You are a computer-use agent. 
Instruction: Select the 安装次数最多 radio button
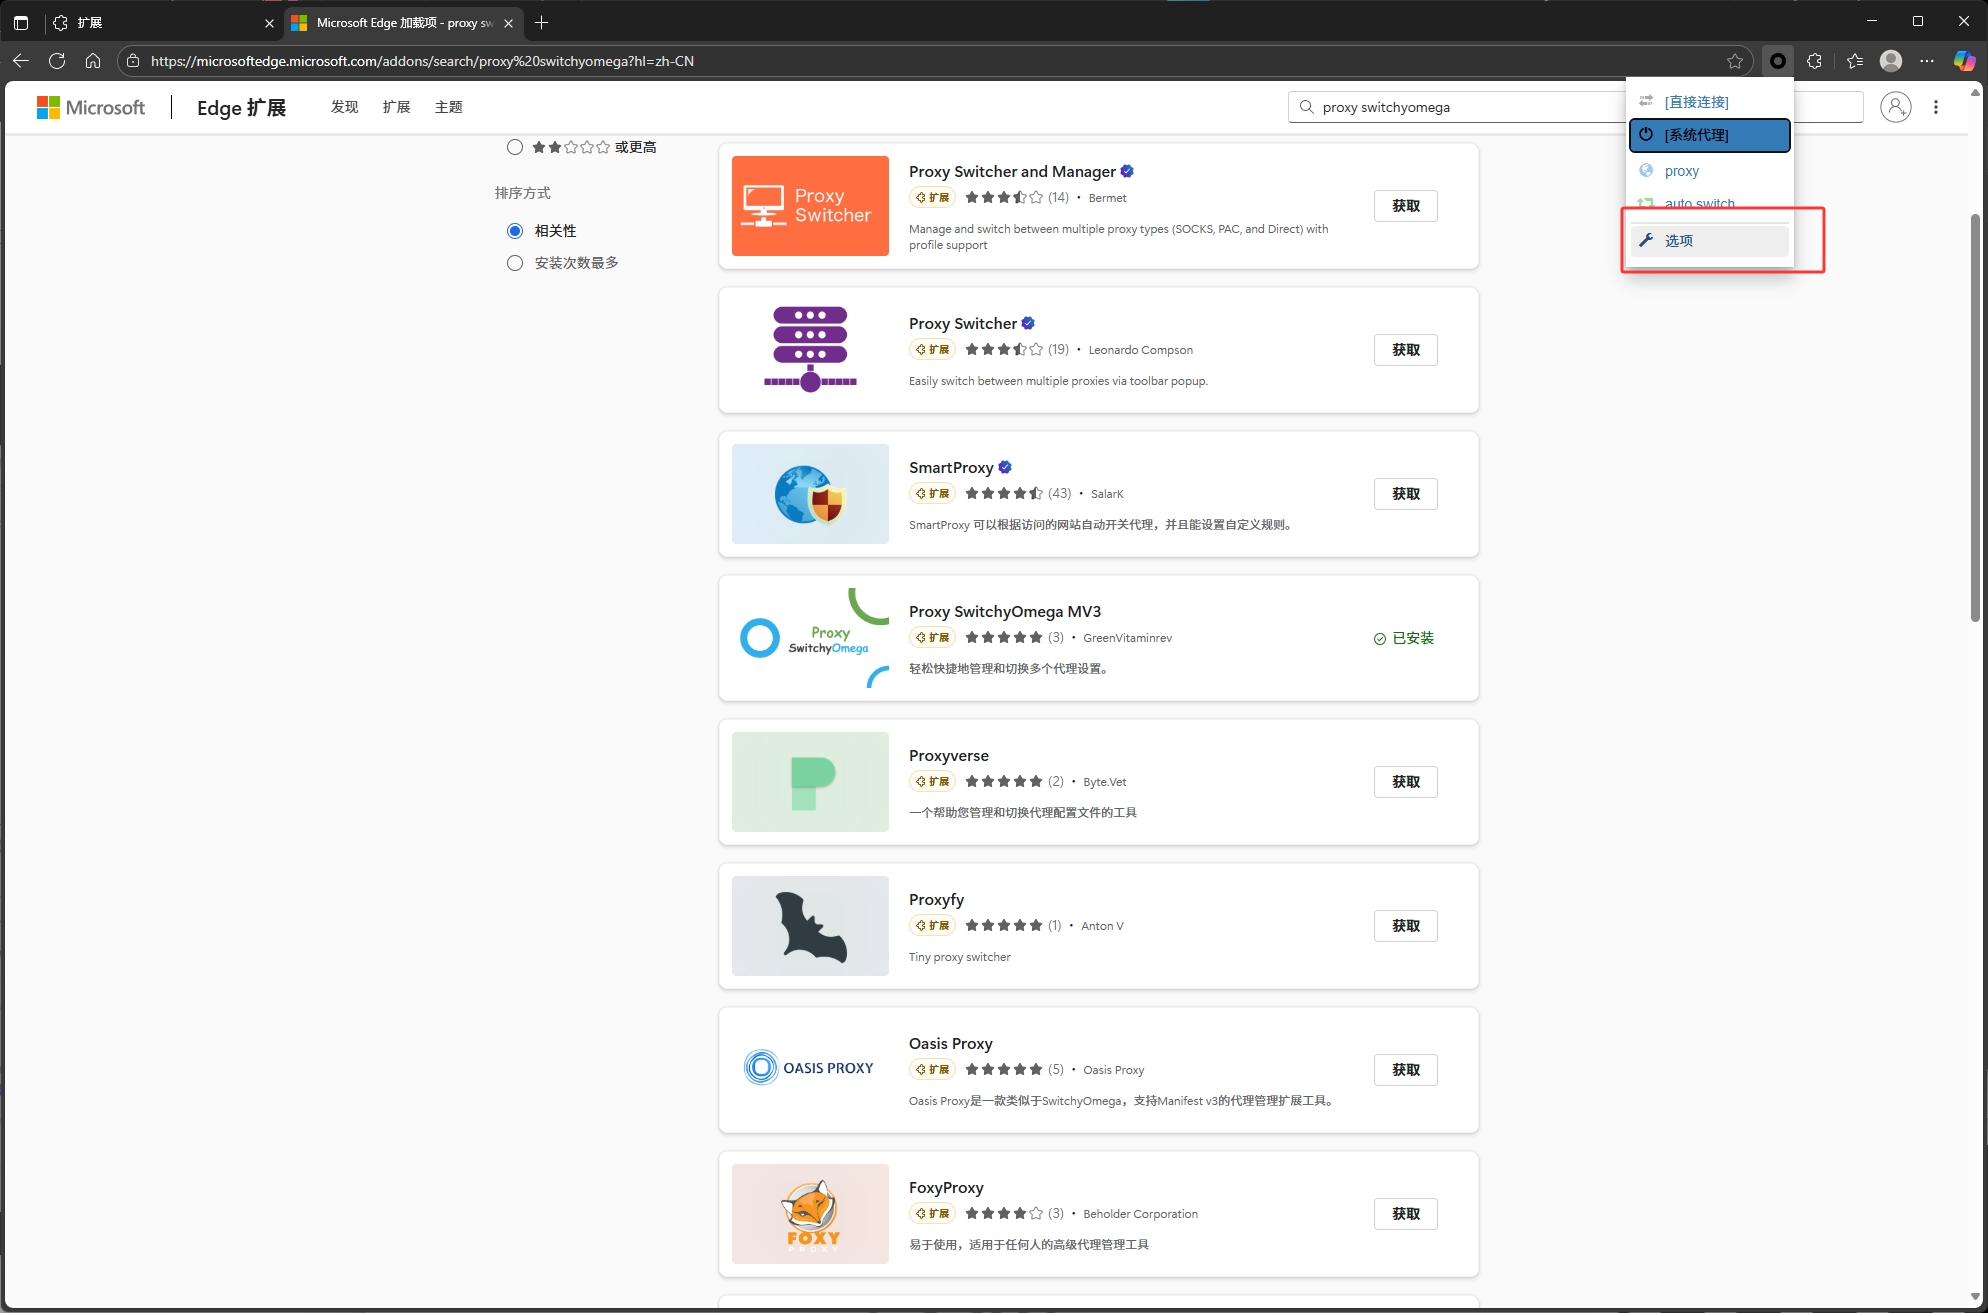[515, 263]
